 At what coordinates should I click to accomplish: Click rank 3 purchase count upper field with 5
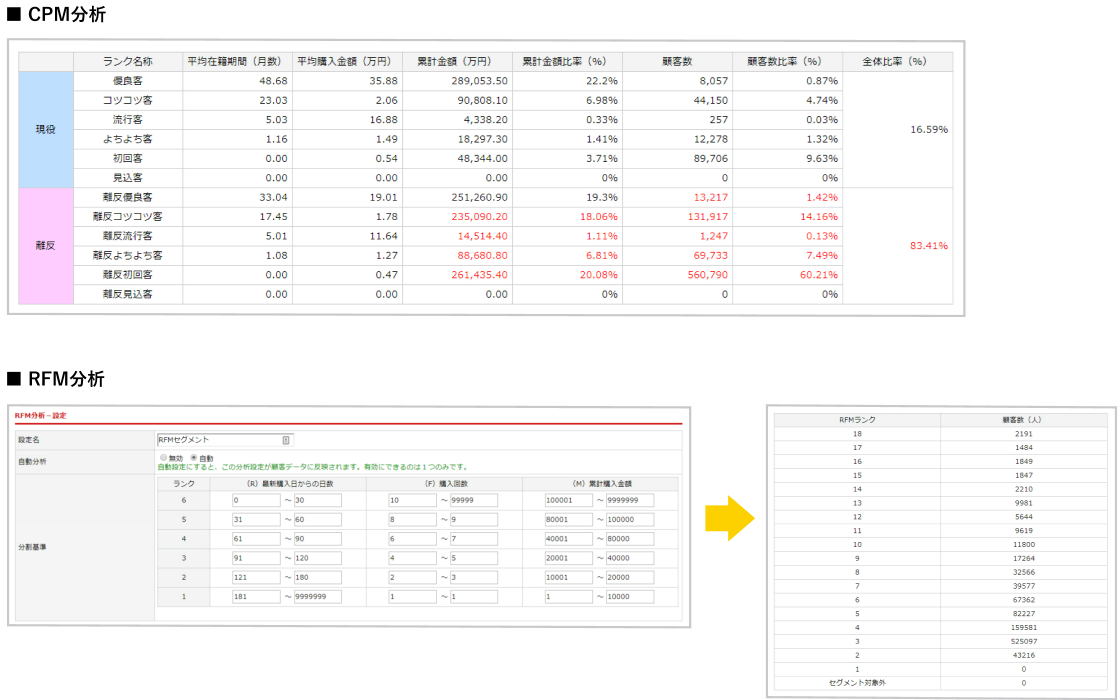point(474,558)
